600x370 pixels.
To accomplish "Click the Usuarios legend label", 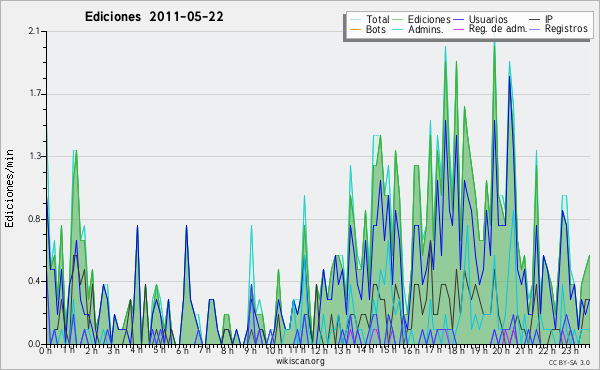I will point(488,19).
